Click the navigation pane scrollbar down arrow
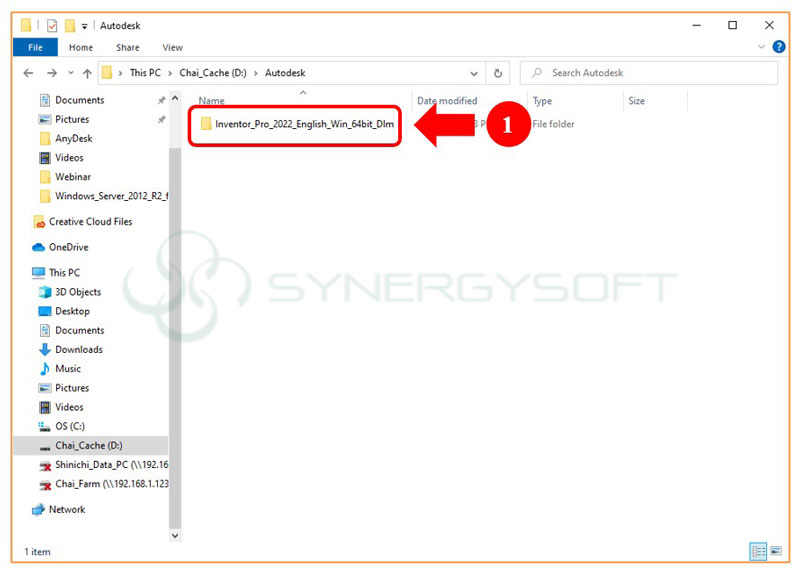The image size is (800, 571). [176, 535]
